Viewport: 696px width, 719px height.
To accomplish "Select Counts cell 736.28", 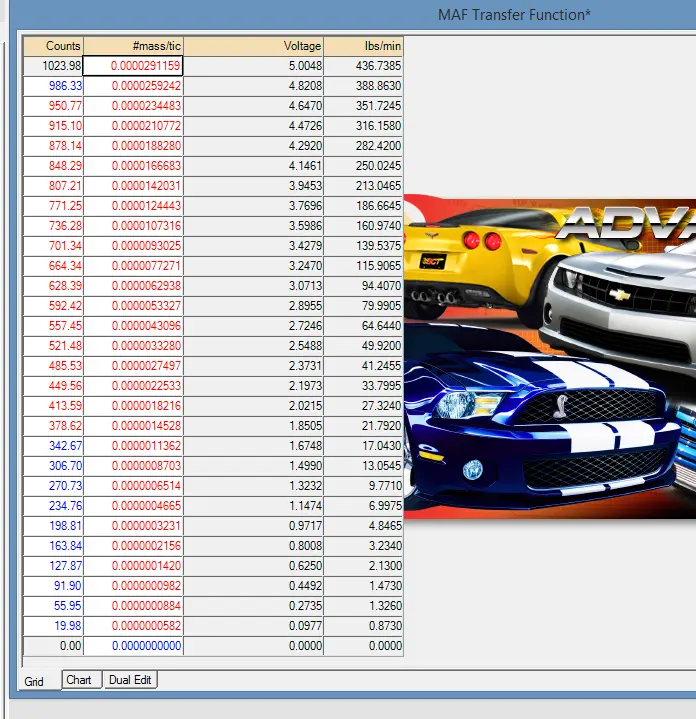I will click(x=53, y=227).
